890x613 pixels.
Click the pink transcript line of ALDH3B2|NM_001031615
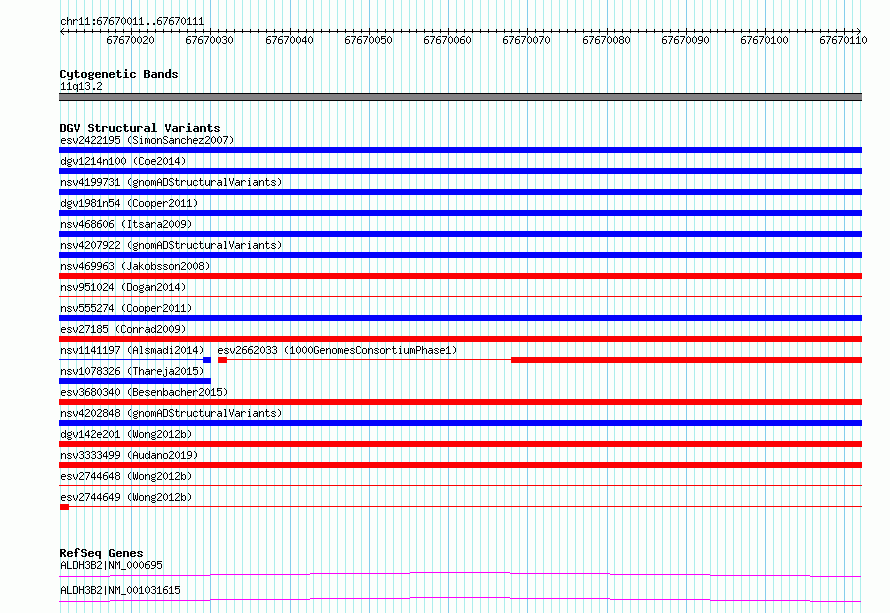(460, 599)
